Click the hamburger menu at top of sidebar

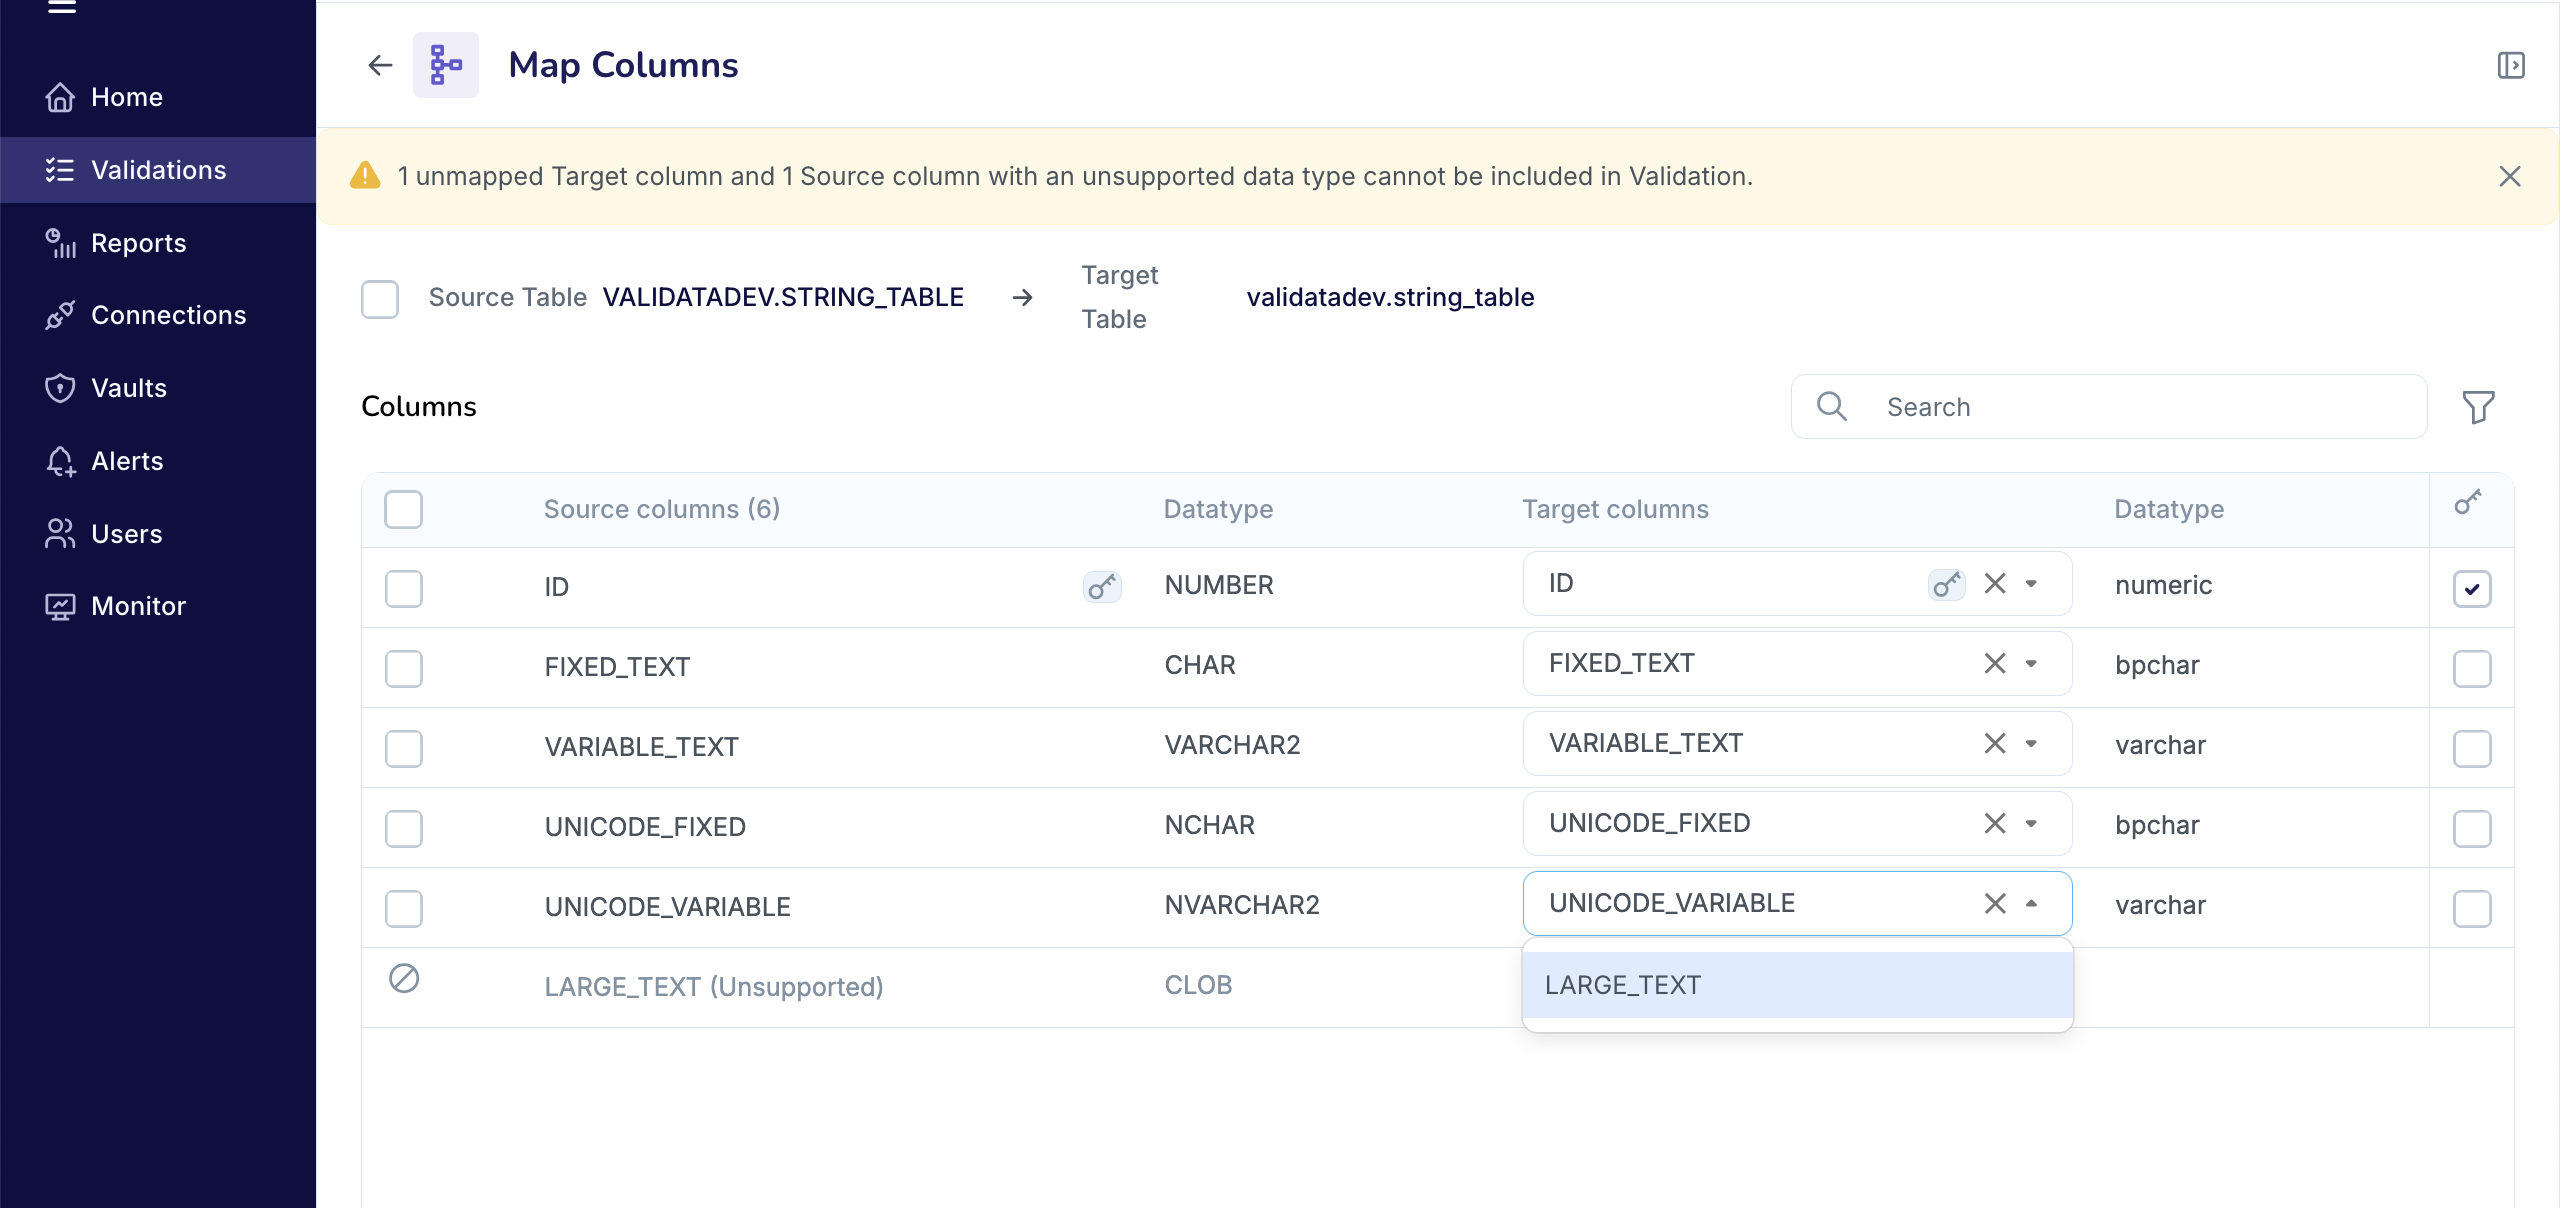[x=61, y=8]
